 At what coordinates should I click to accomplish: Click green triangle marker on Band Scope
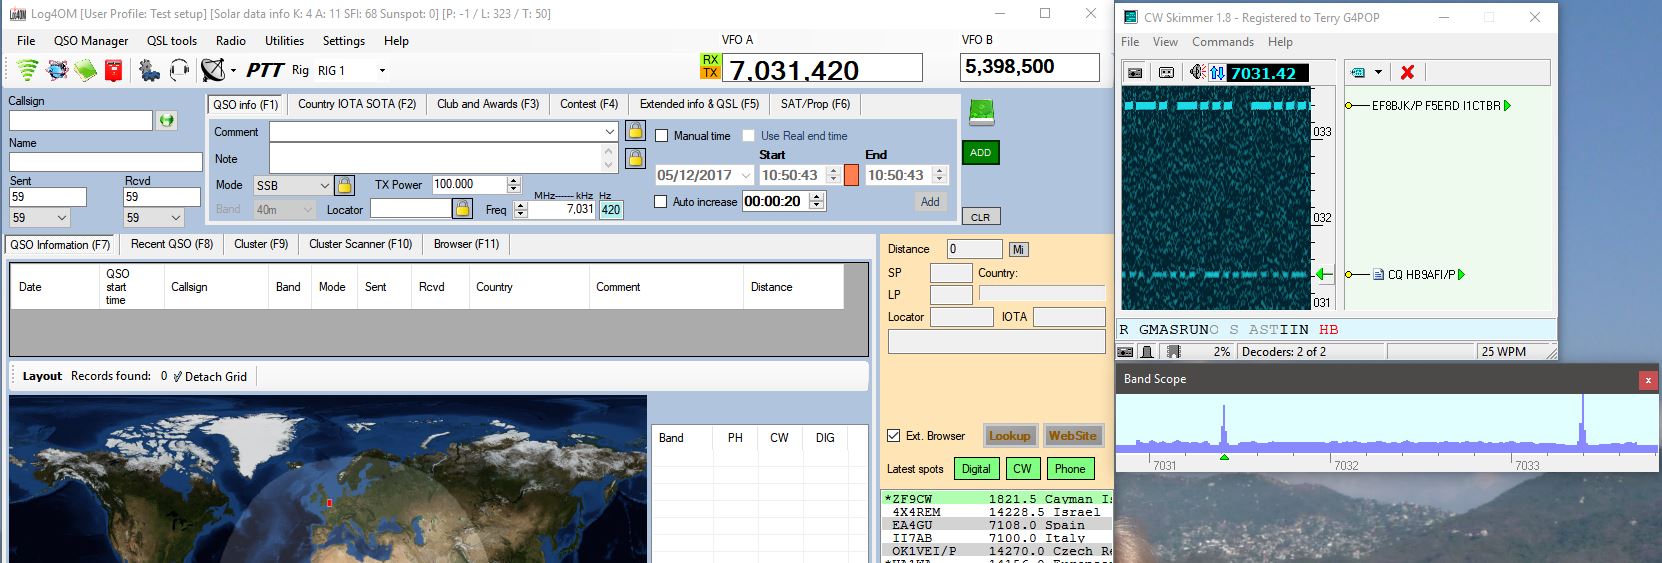[1224, 457]
